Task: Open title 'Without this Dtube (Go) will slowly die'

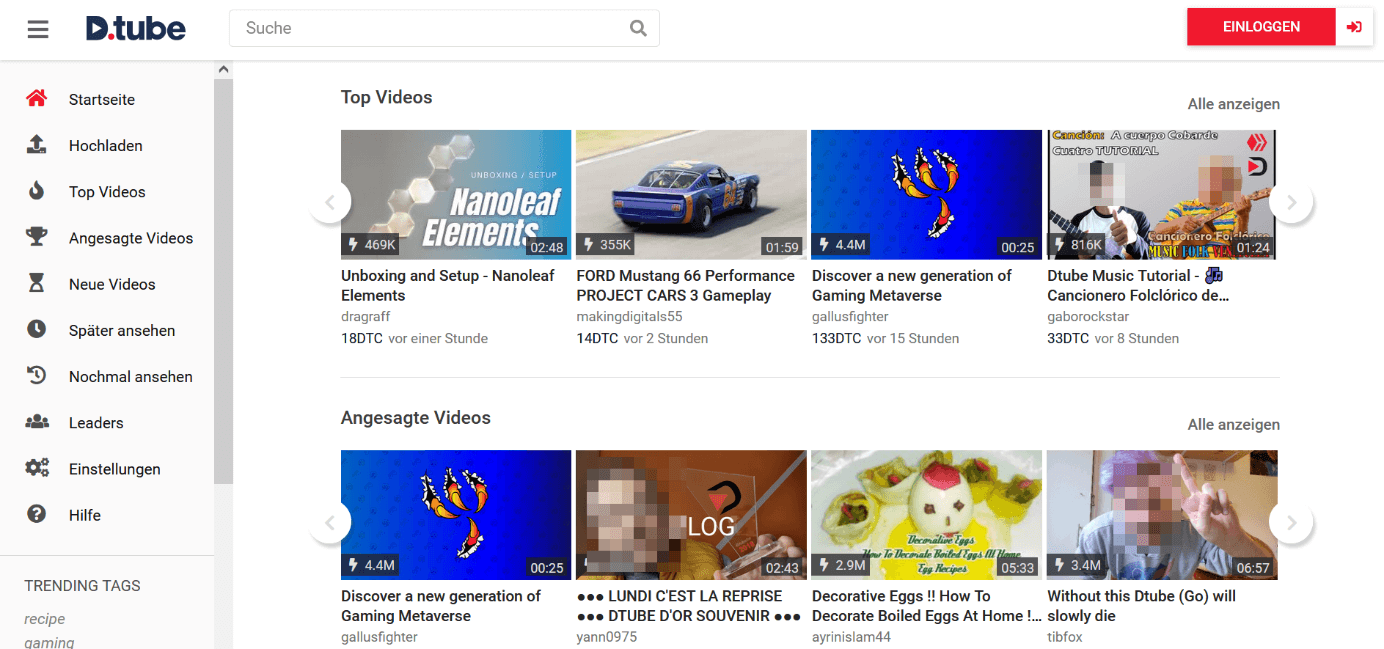Action: pos(1141,606)
